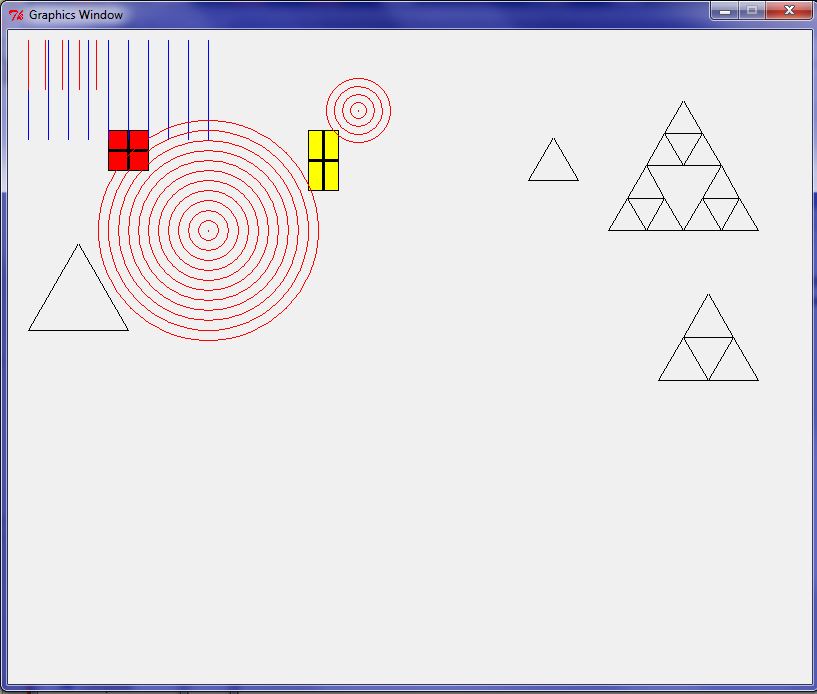Screen dimensions: 817x694
Task: Click the yellow rectangle with black cross
Action: 323,160
